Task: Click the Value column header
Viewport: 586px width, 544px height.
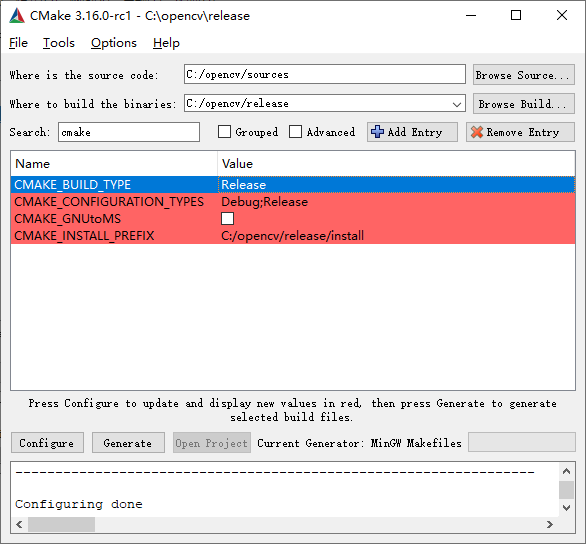Action: [x=396, y=164]
